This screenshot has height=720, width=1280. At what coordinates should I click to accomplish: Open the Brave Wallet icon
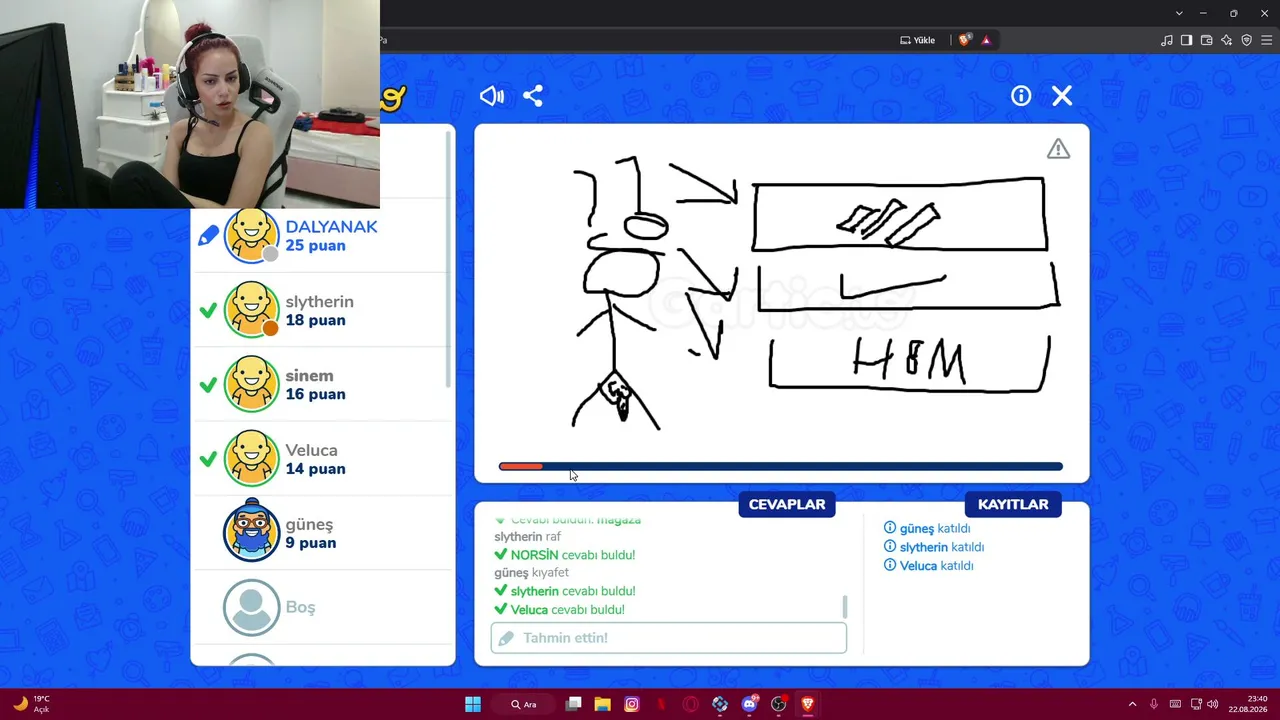pyautogui.click(x=1207, y=40)
